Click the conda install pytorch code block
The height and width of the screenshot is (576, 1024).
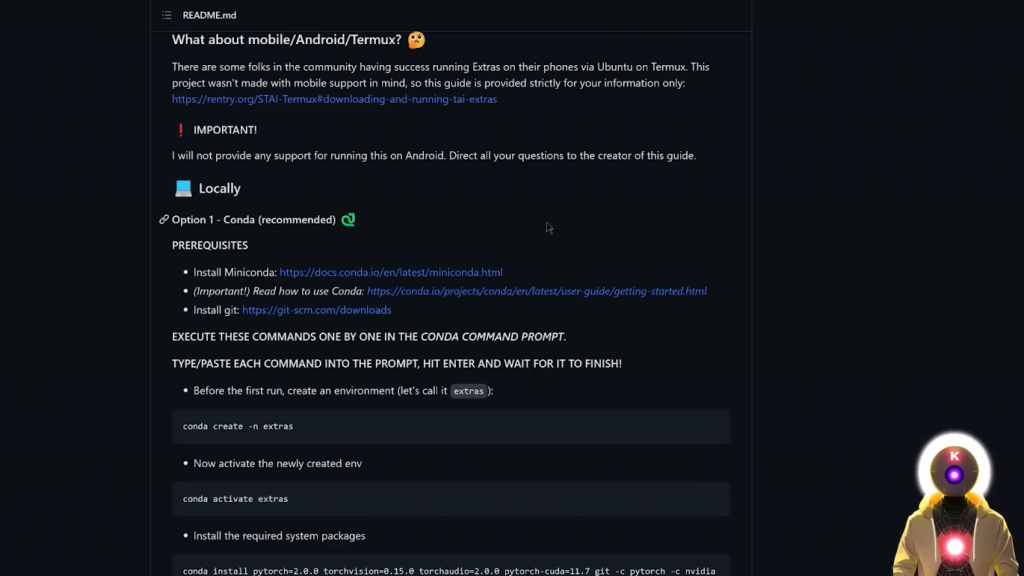(x=450, y=567)
